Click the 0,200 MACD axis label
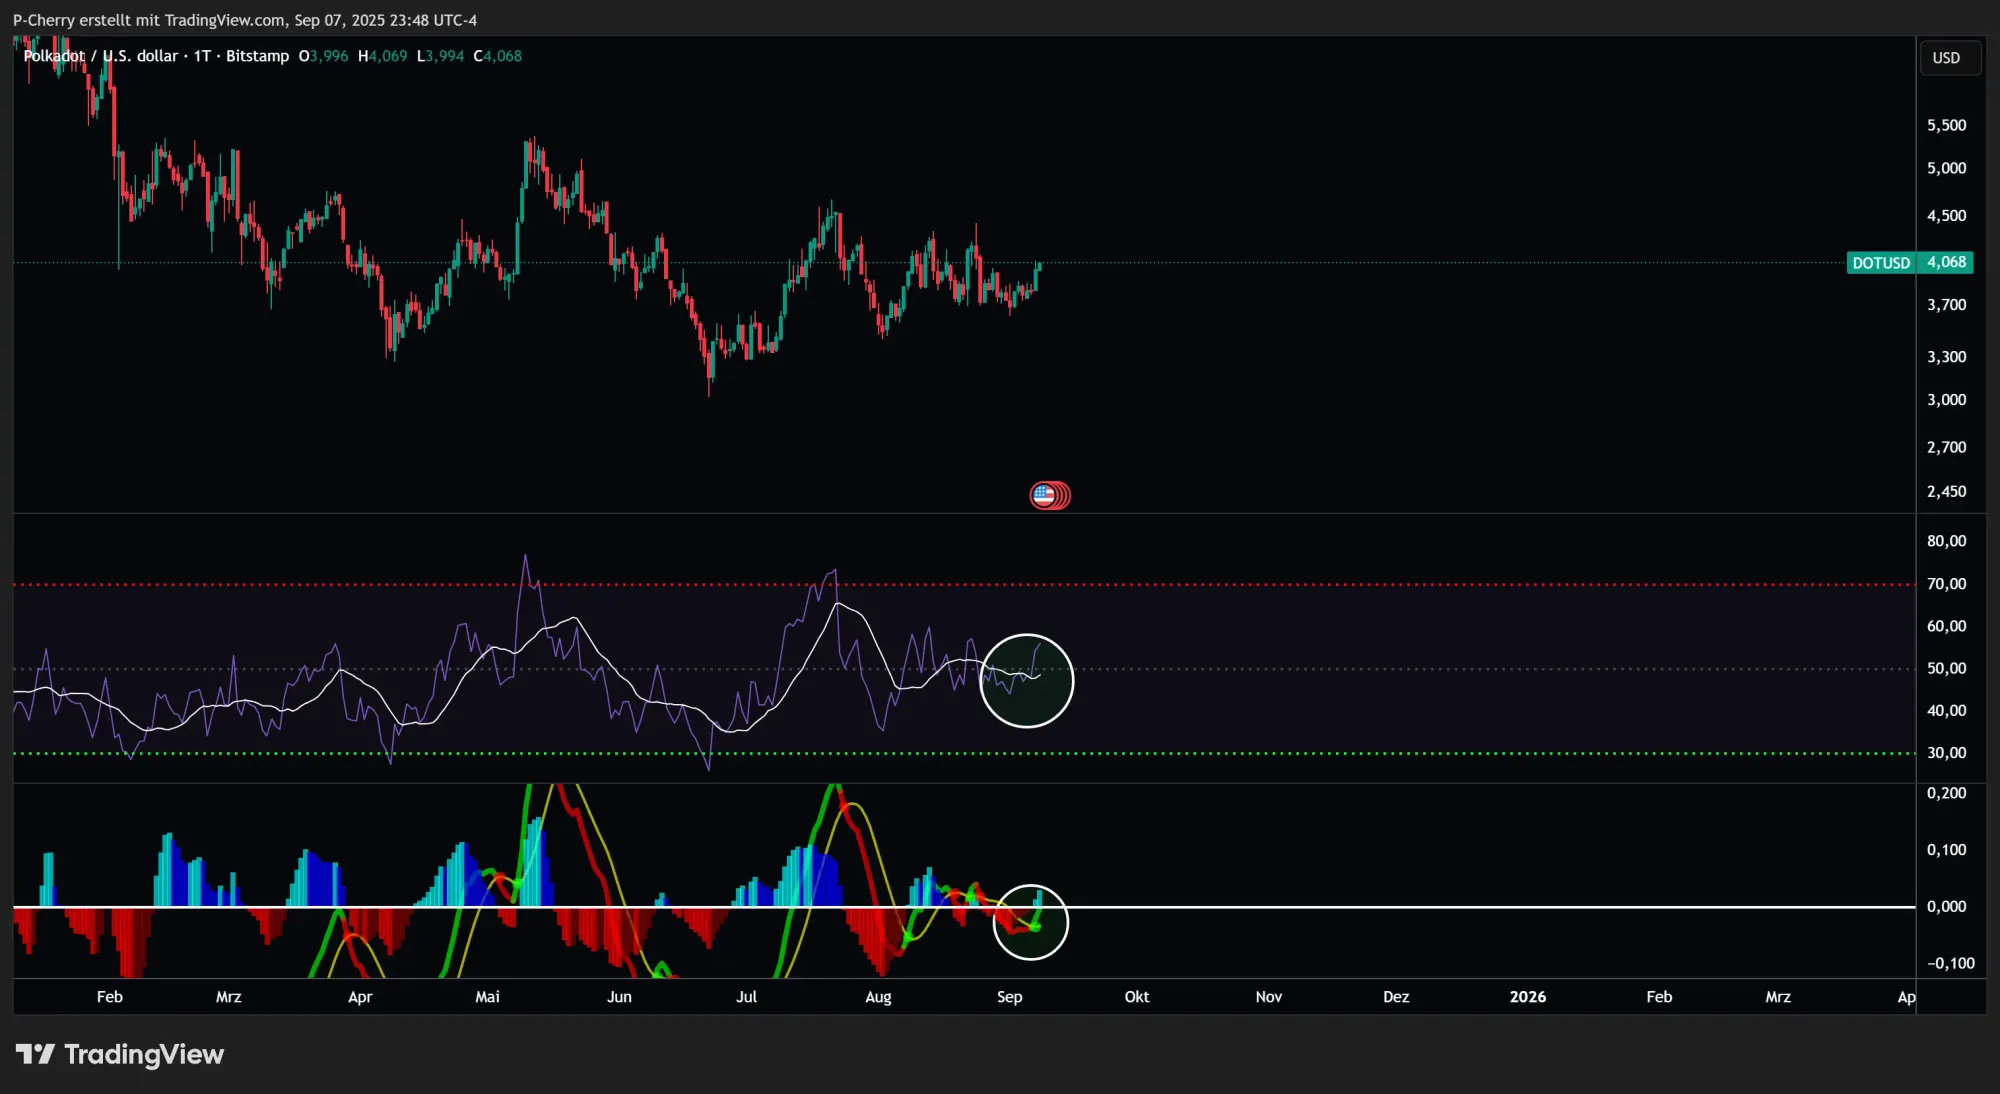 coord(1946,793)
